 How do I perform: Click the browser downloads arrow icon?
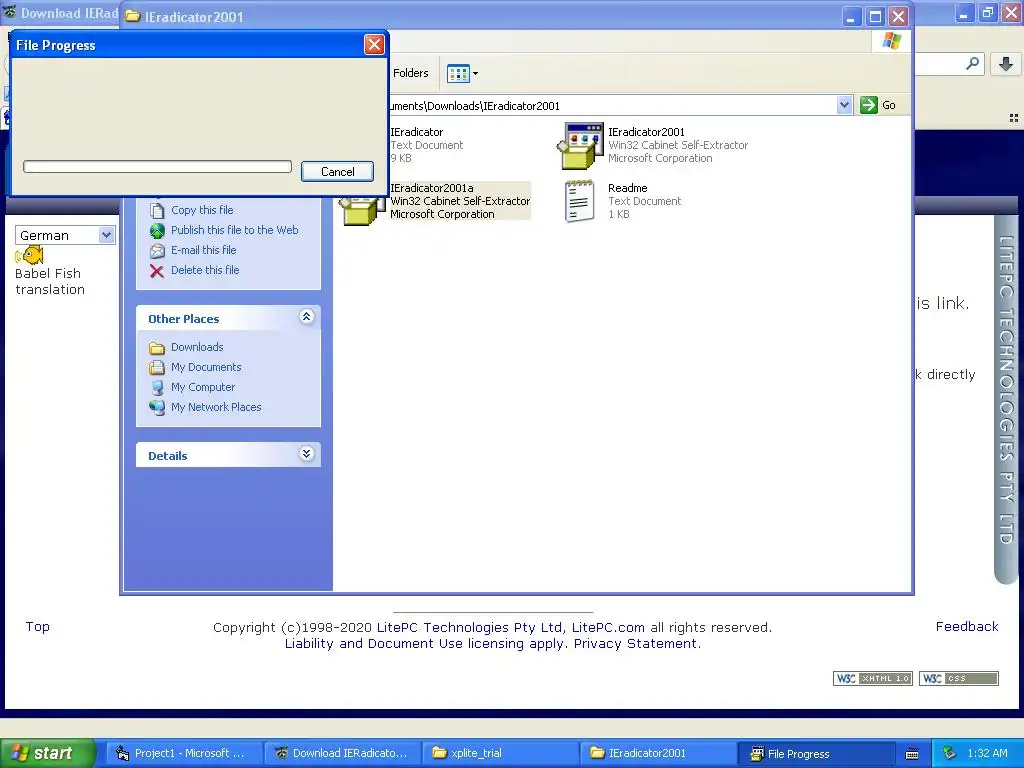coord(1006,64)
